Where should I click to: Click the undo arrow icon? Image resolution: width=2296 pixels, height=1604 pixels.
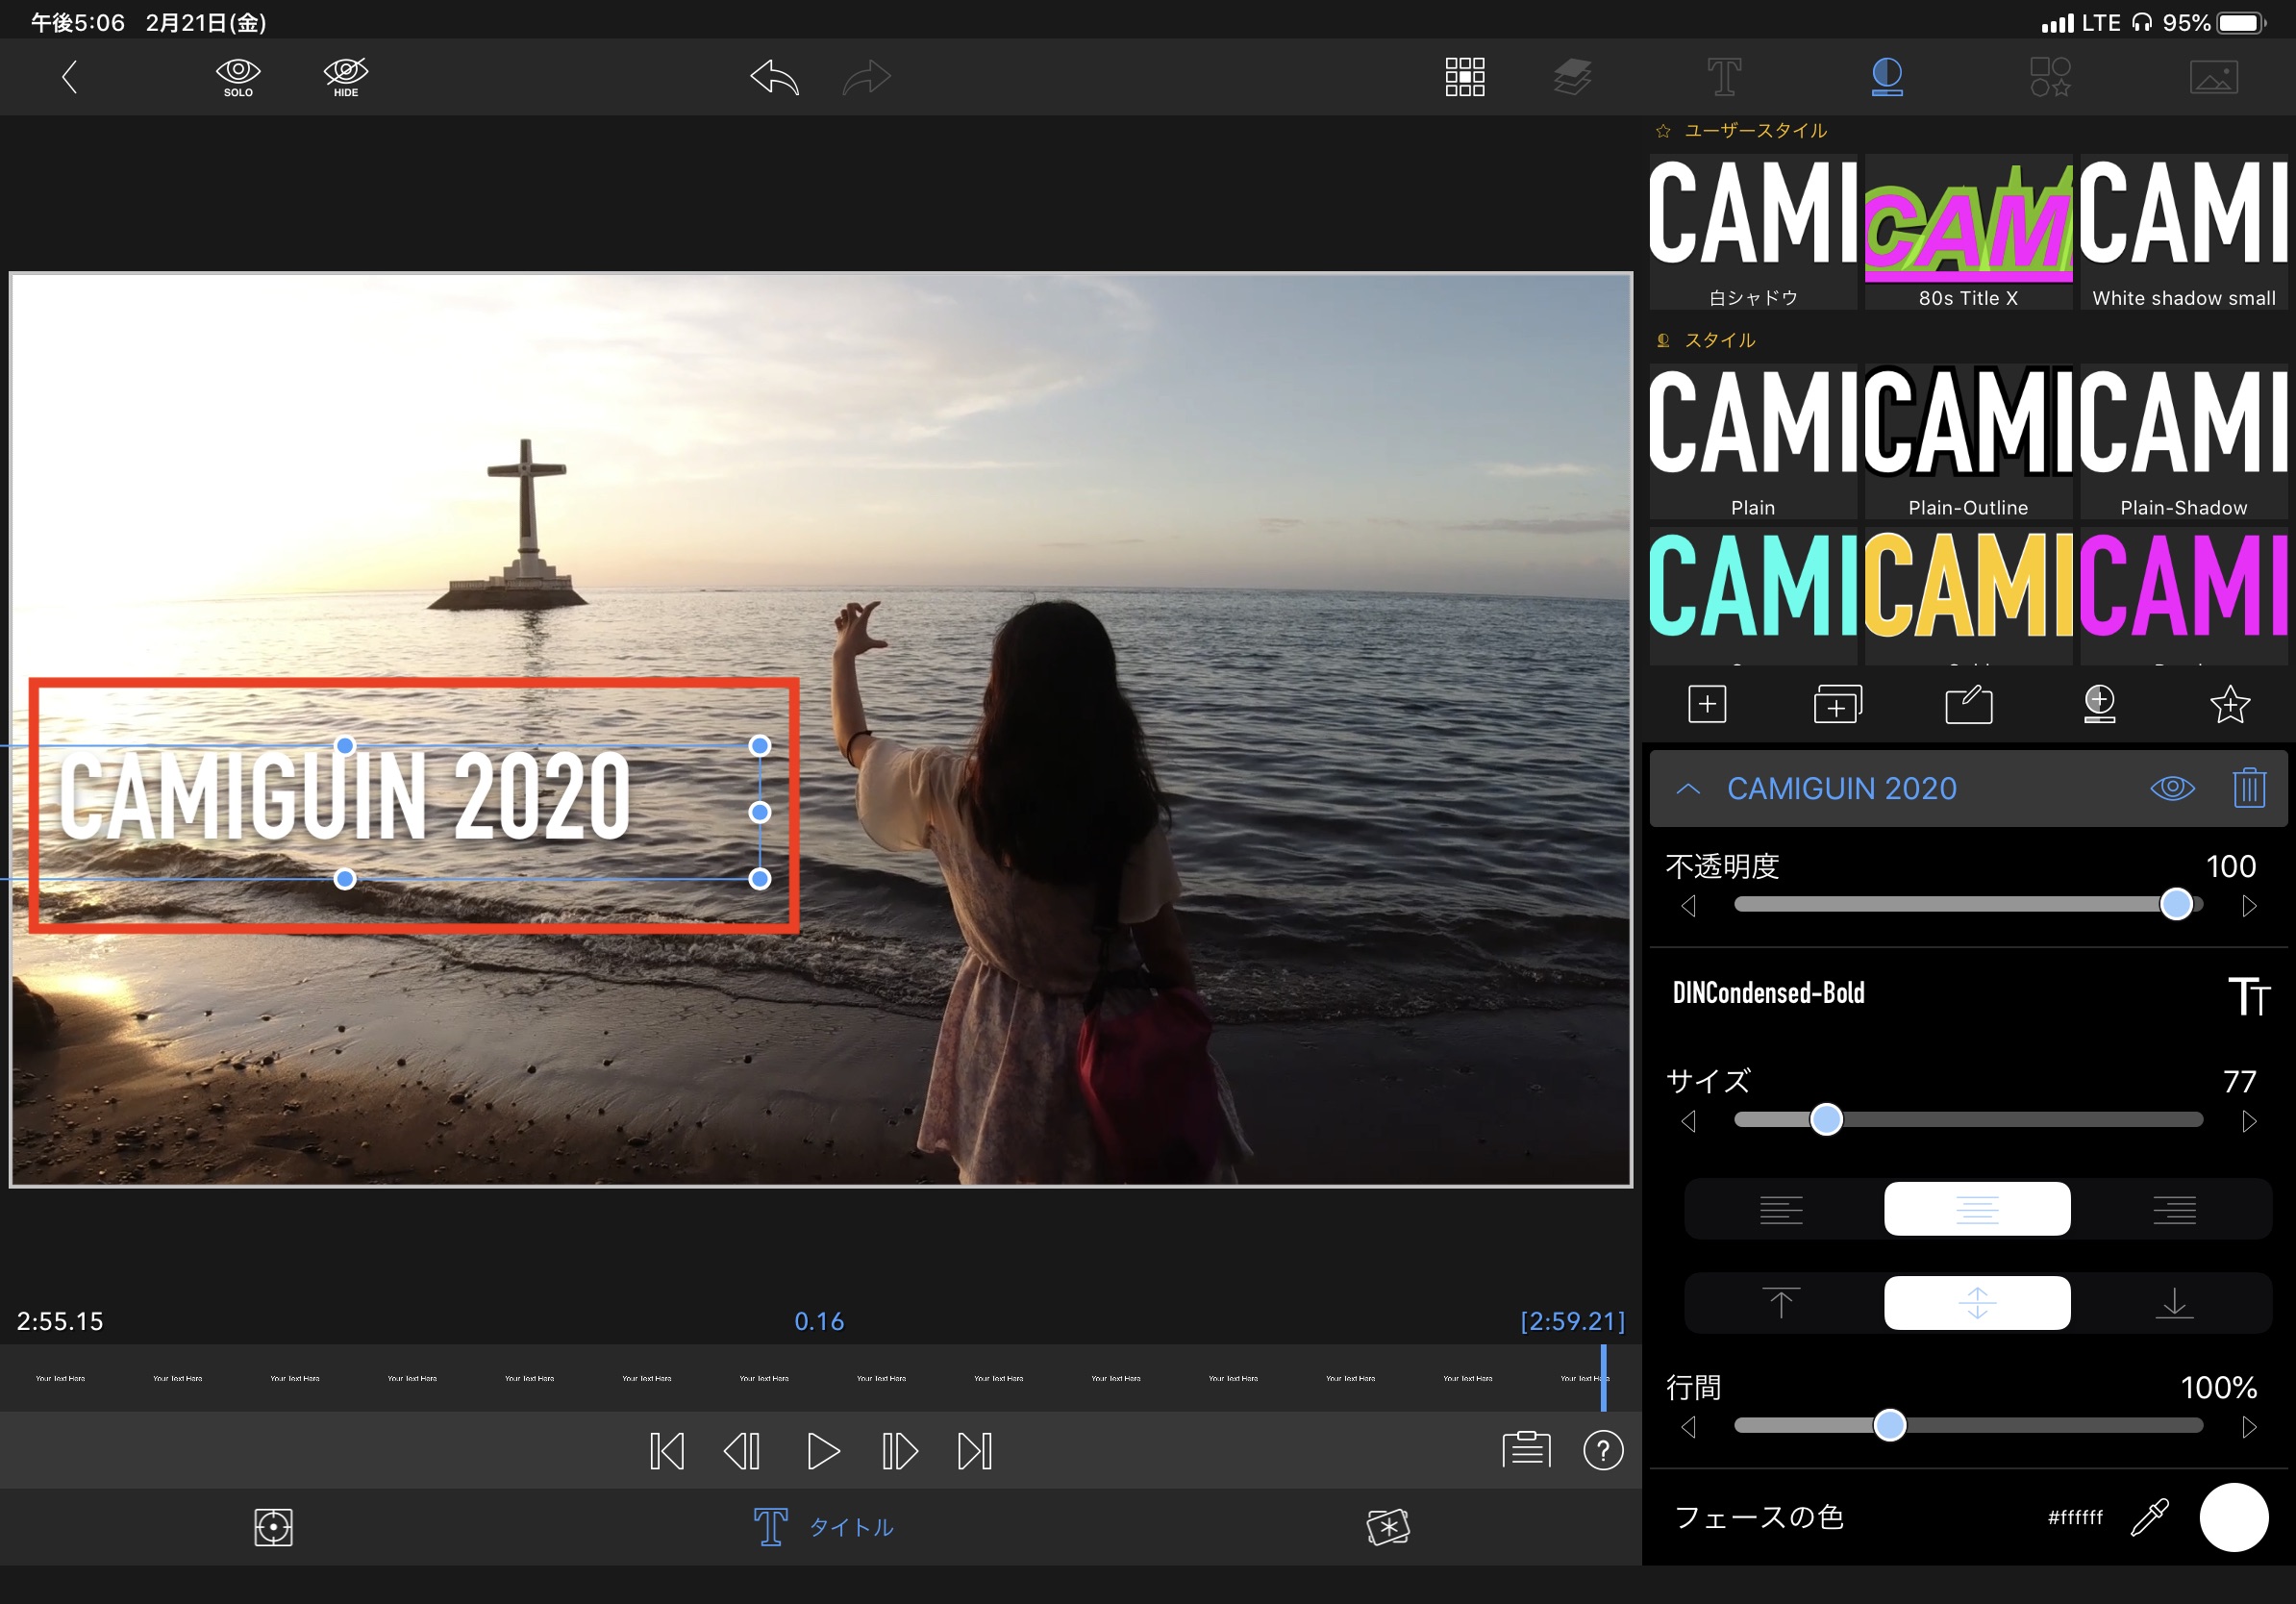pyautogui.click(x=775, y=77)
